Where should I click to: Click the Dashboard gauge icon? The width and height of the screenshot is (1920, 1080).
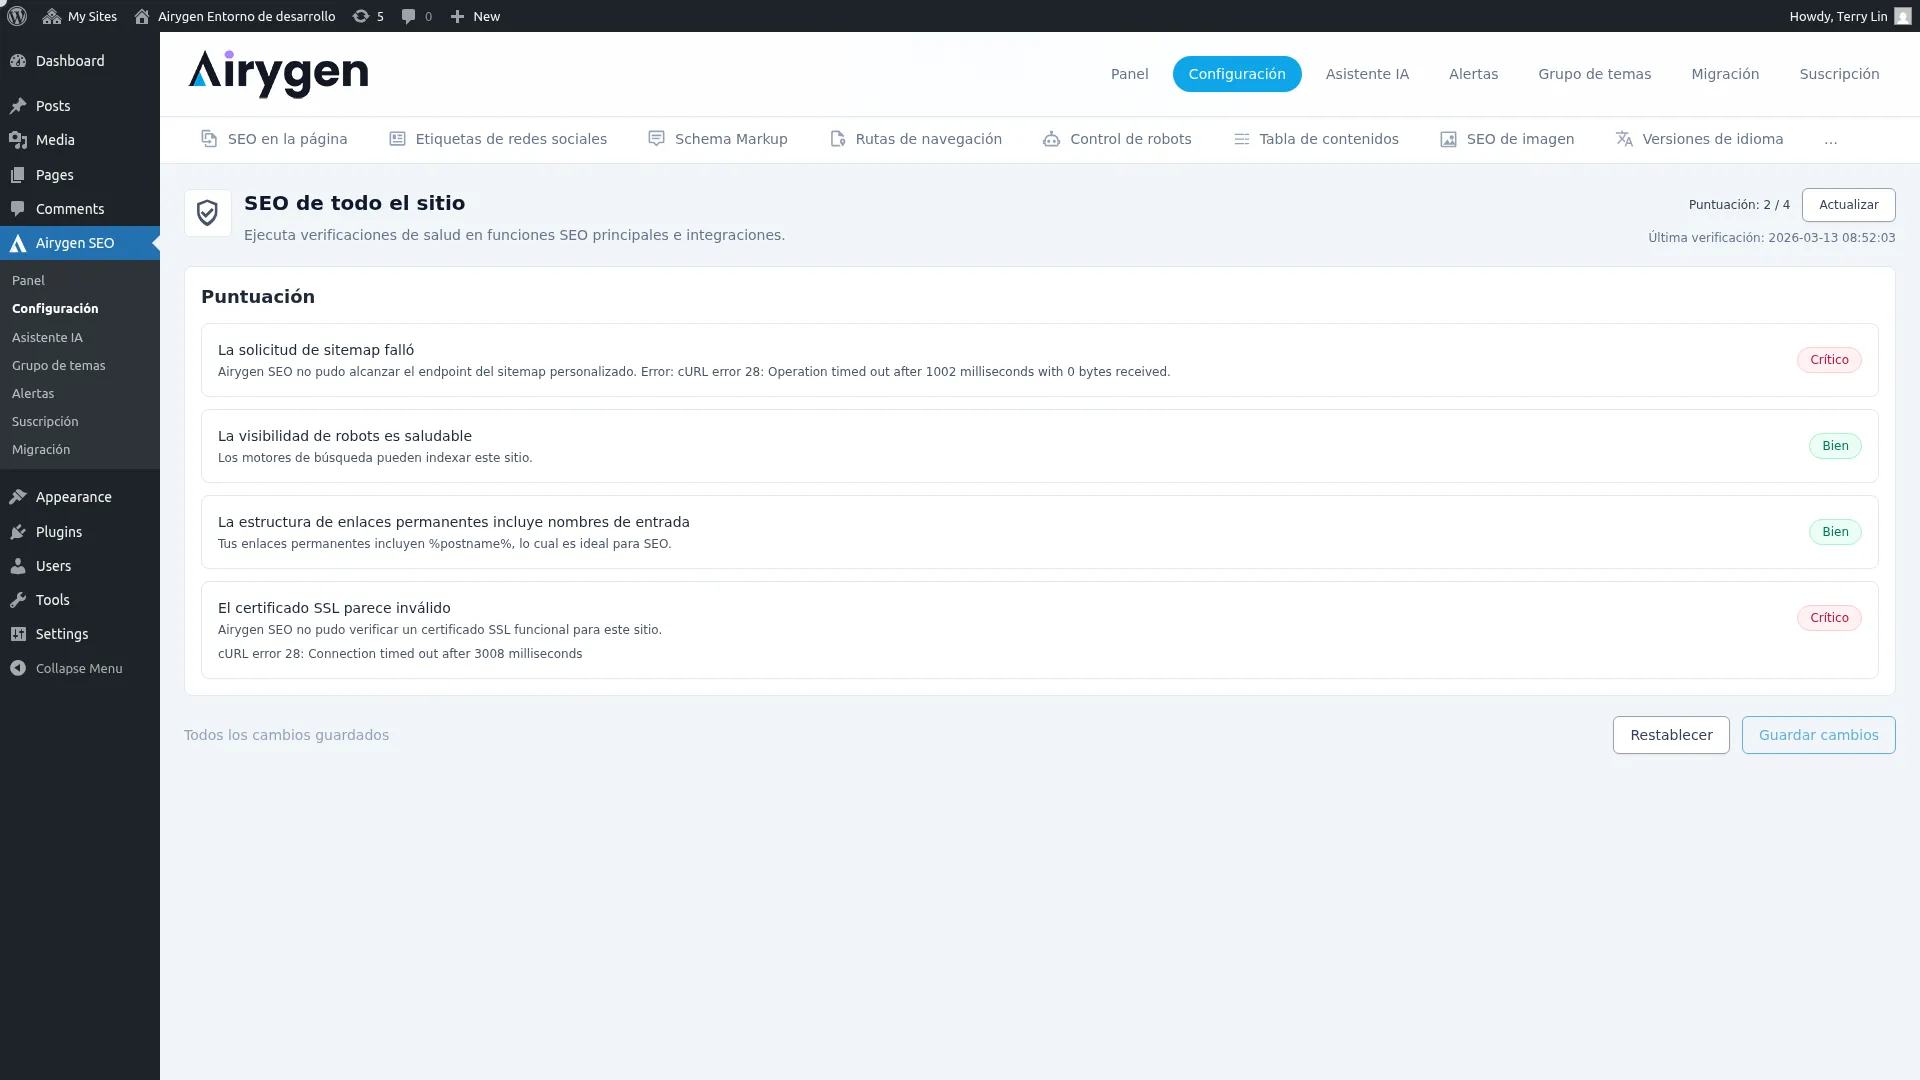pos(18,61)
